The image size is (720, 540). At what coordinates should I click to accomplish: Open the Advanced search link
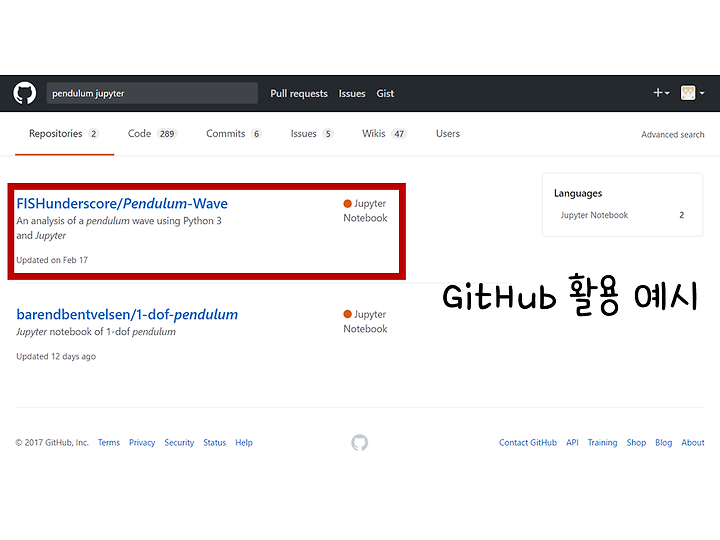coord(673,135)
